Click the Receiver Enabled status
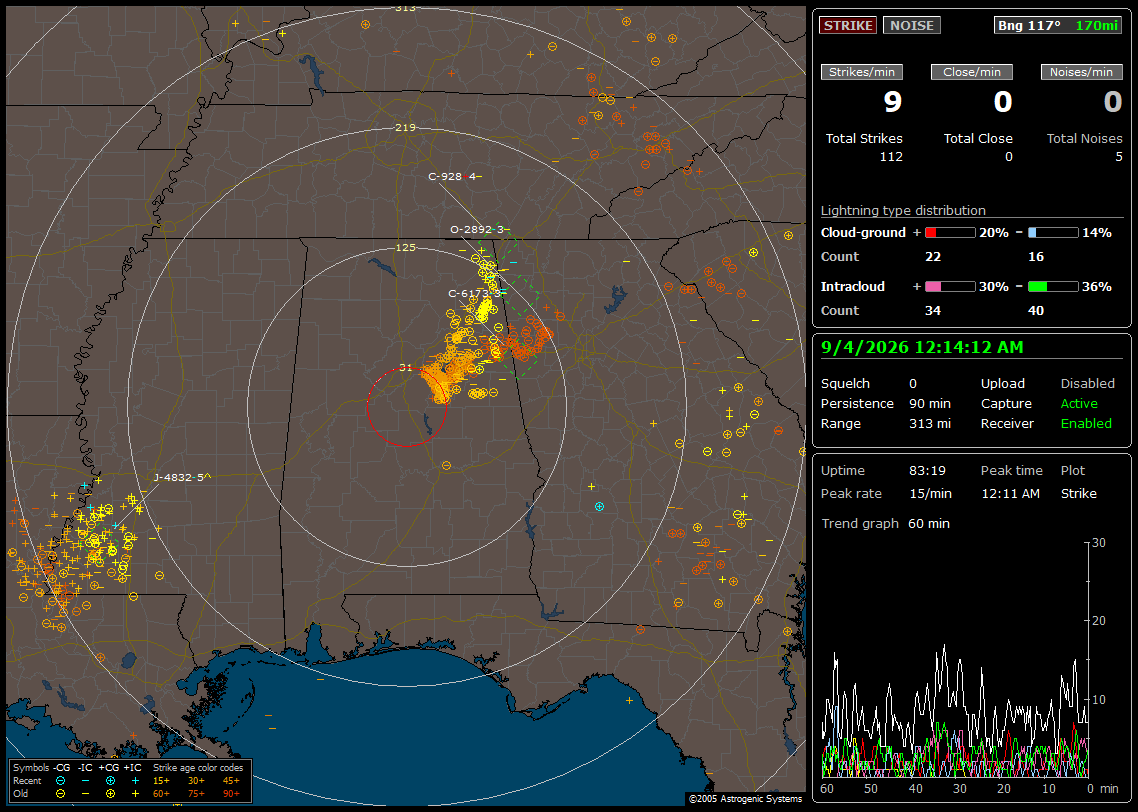 coord(1046,424)
